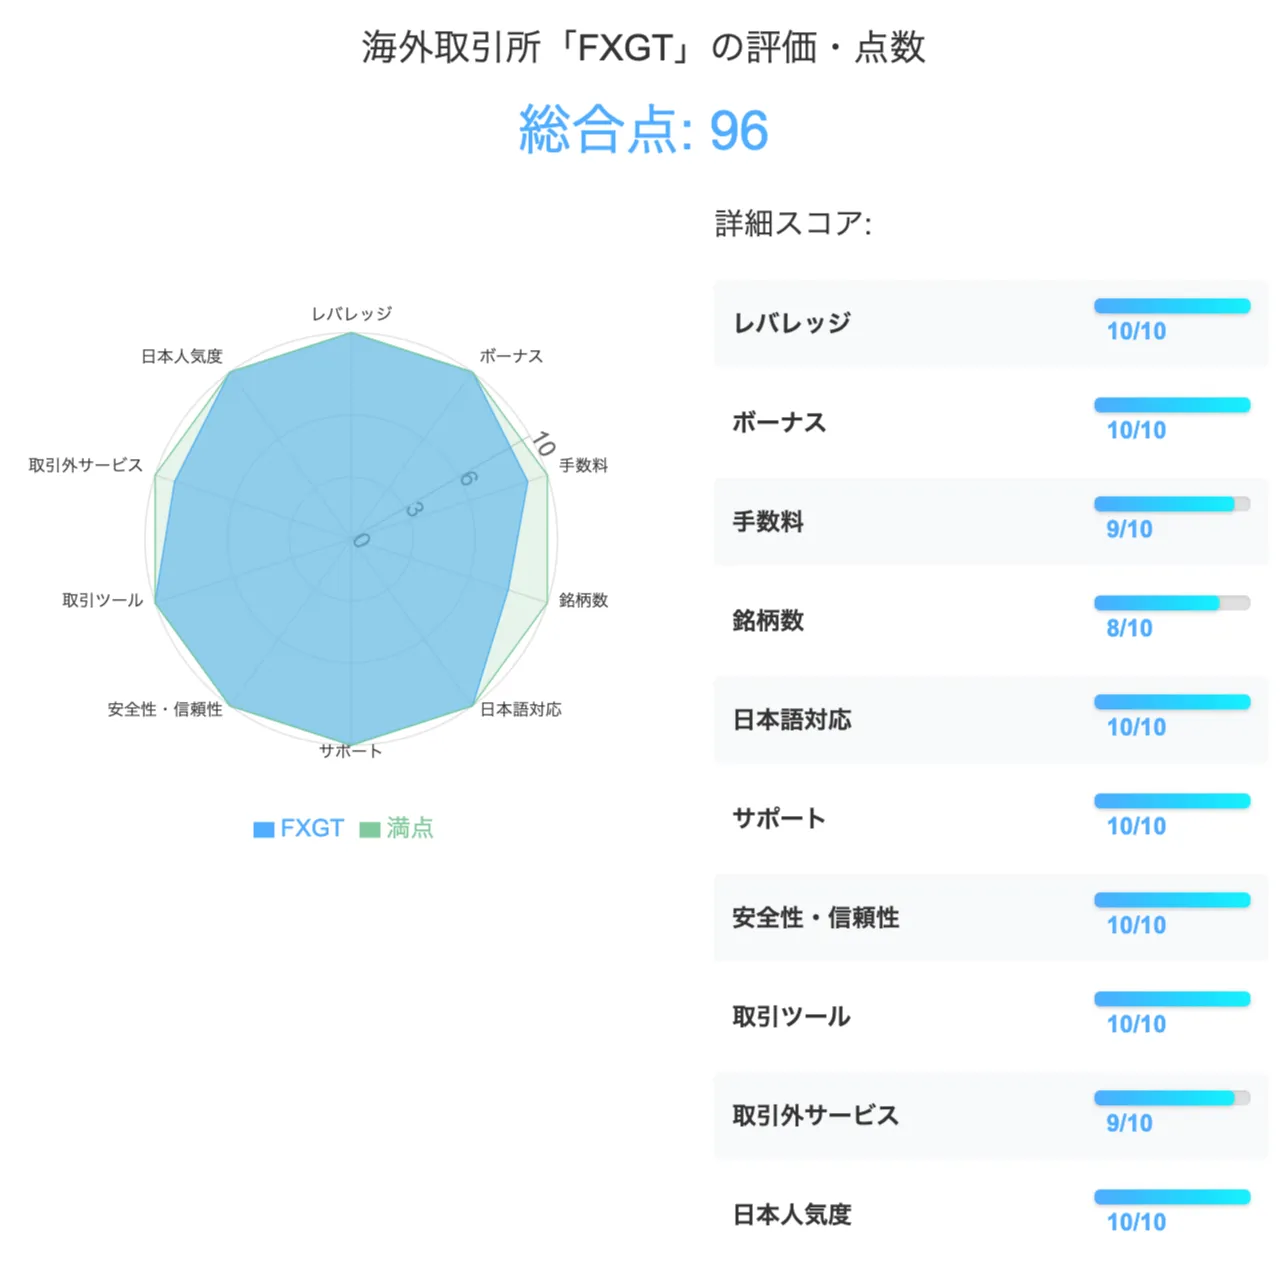Click the blue FXGT legend color box
The height and width of the screenshot is (1261, 1288).
(264, 829)
